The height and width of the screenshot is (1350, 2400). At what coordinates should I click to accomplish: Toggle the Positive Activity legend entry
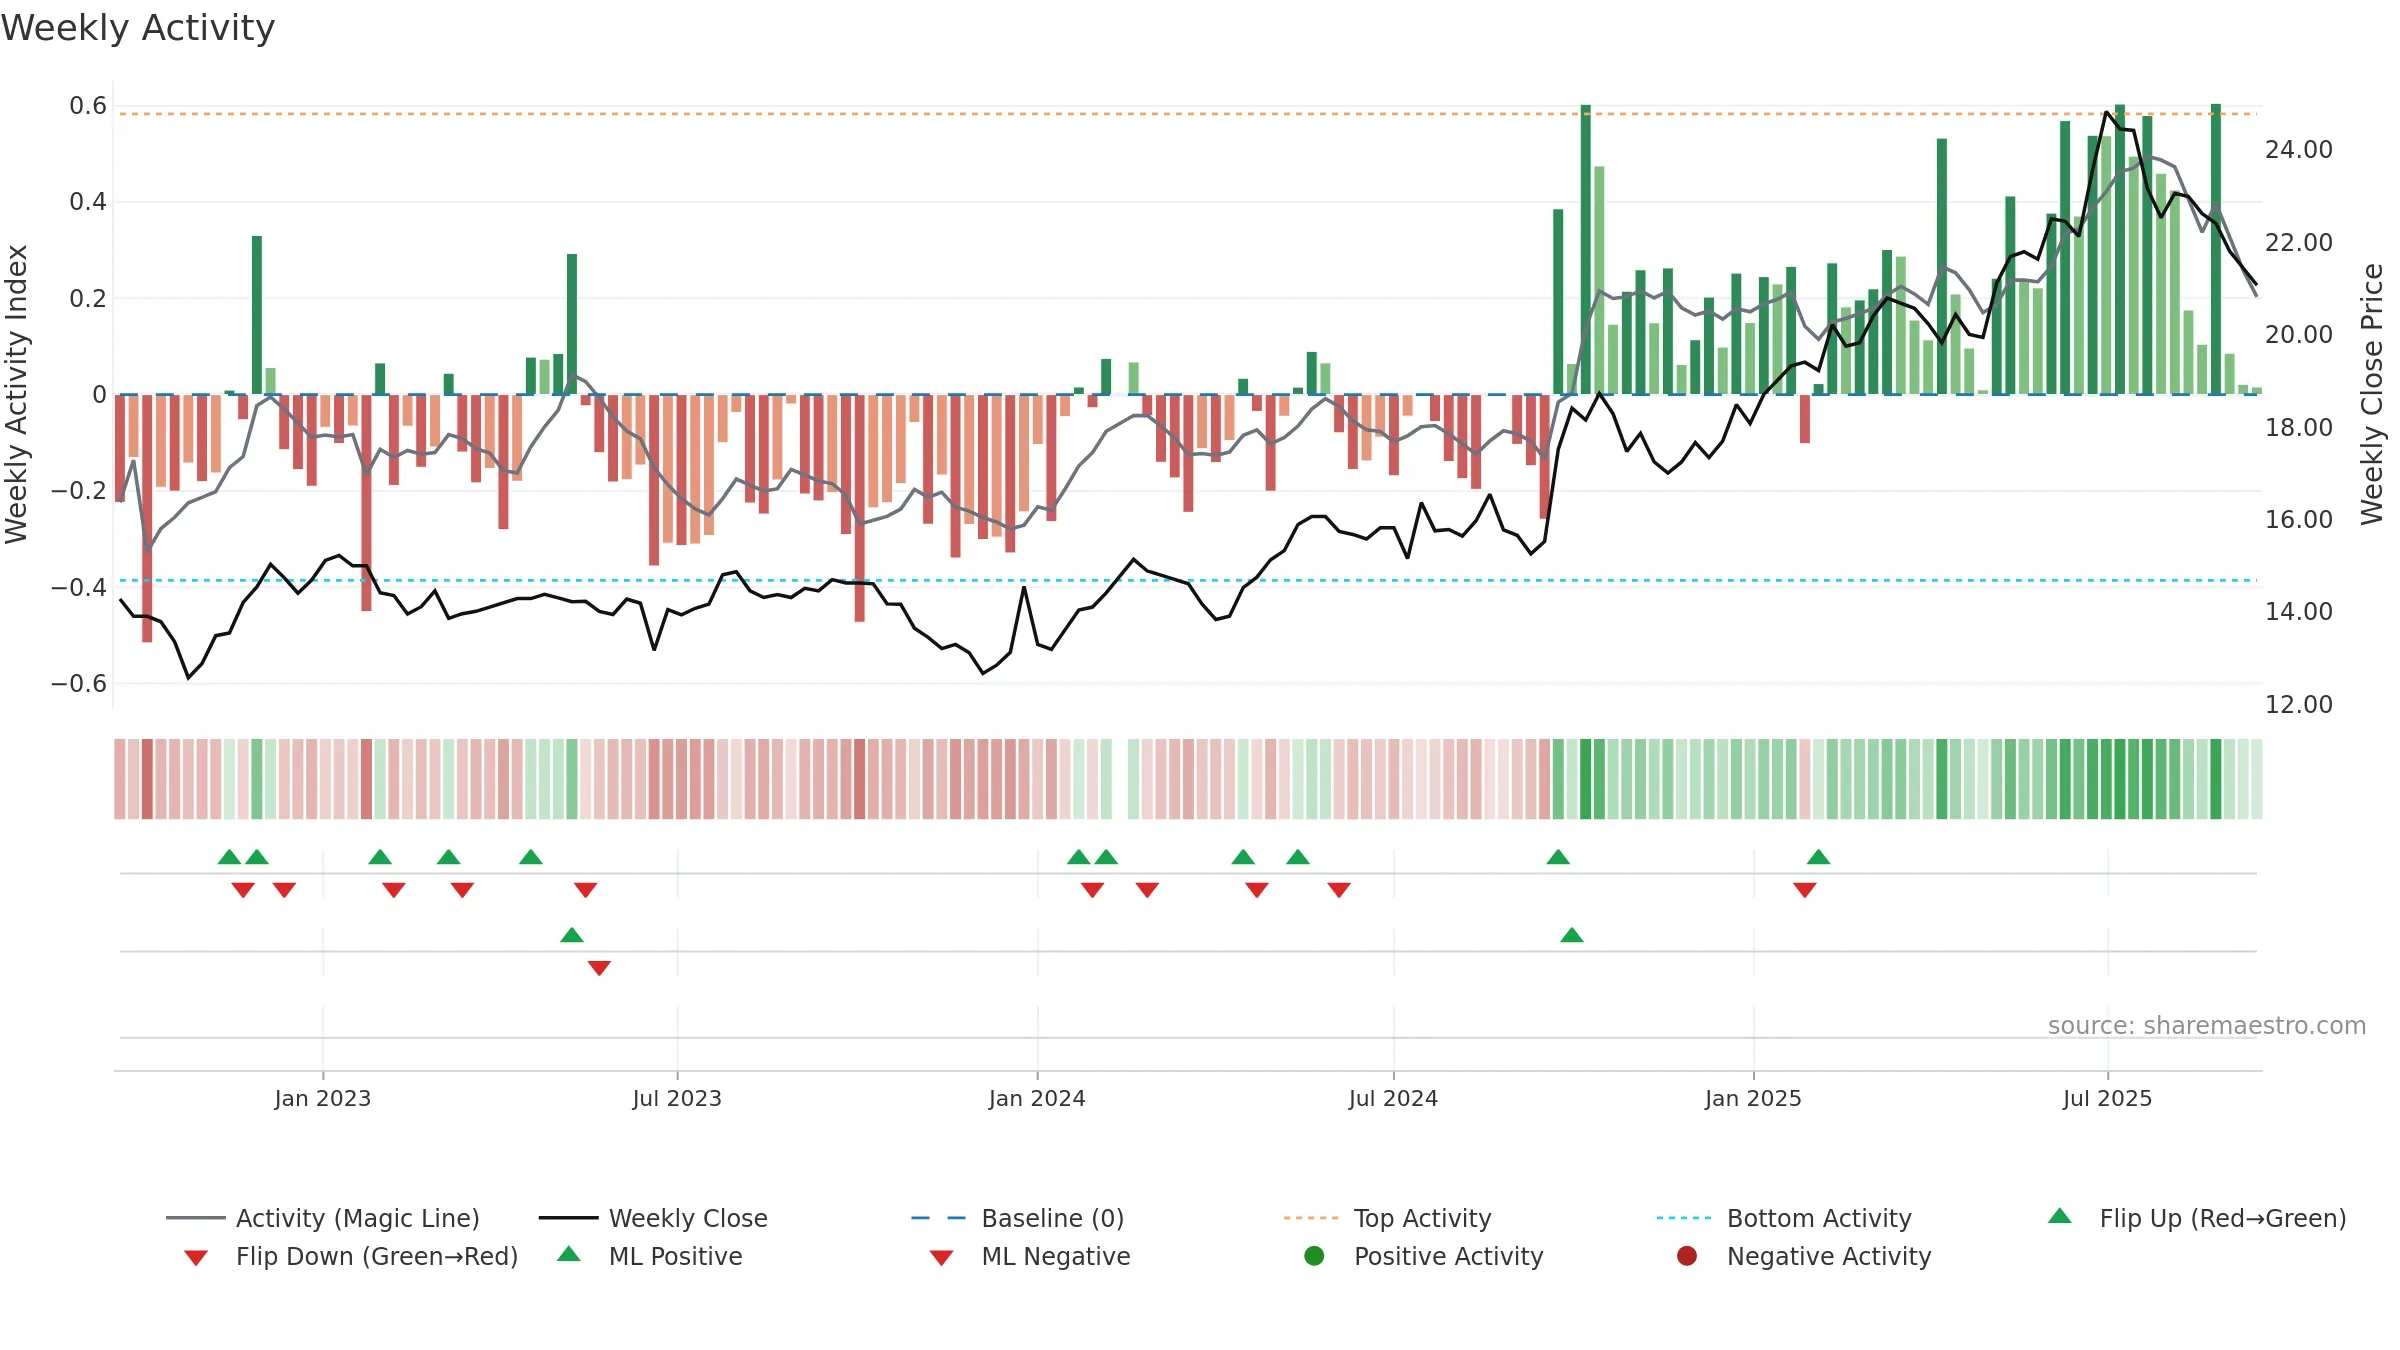(1423, 1256)
